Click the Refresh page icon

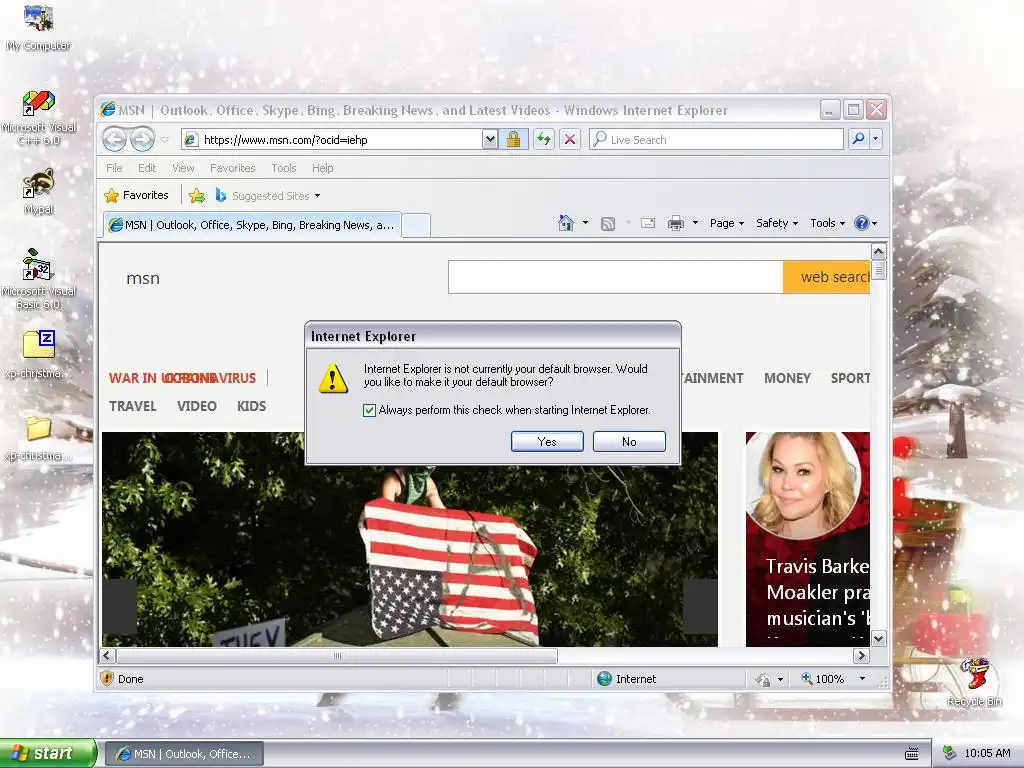point(543,139)
